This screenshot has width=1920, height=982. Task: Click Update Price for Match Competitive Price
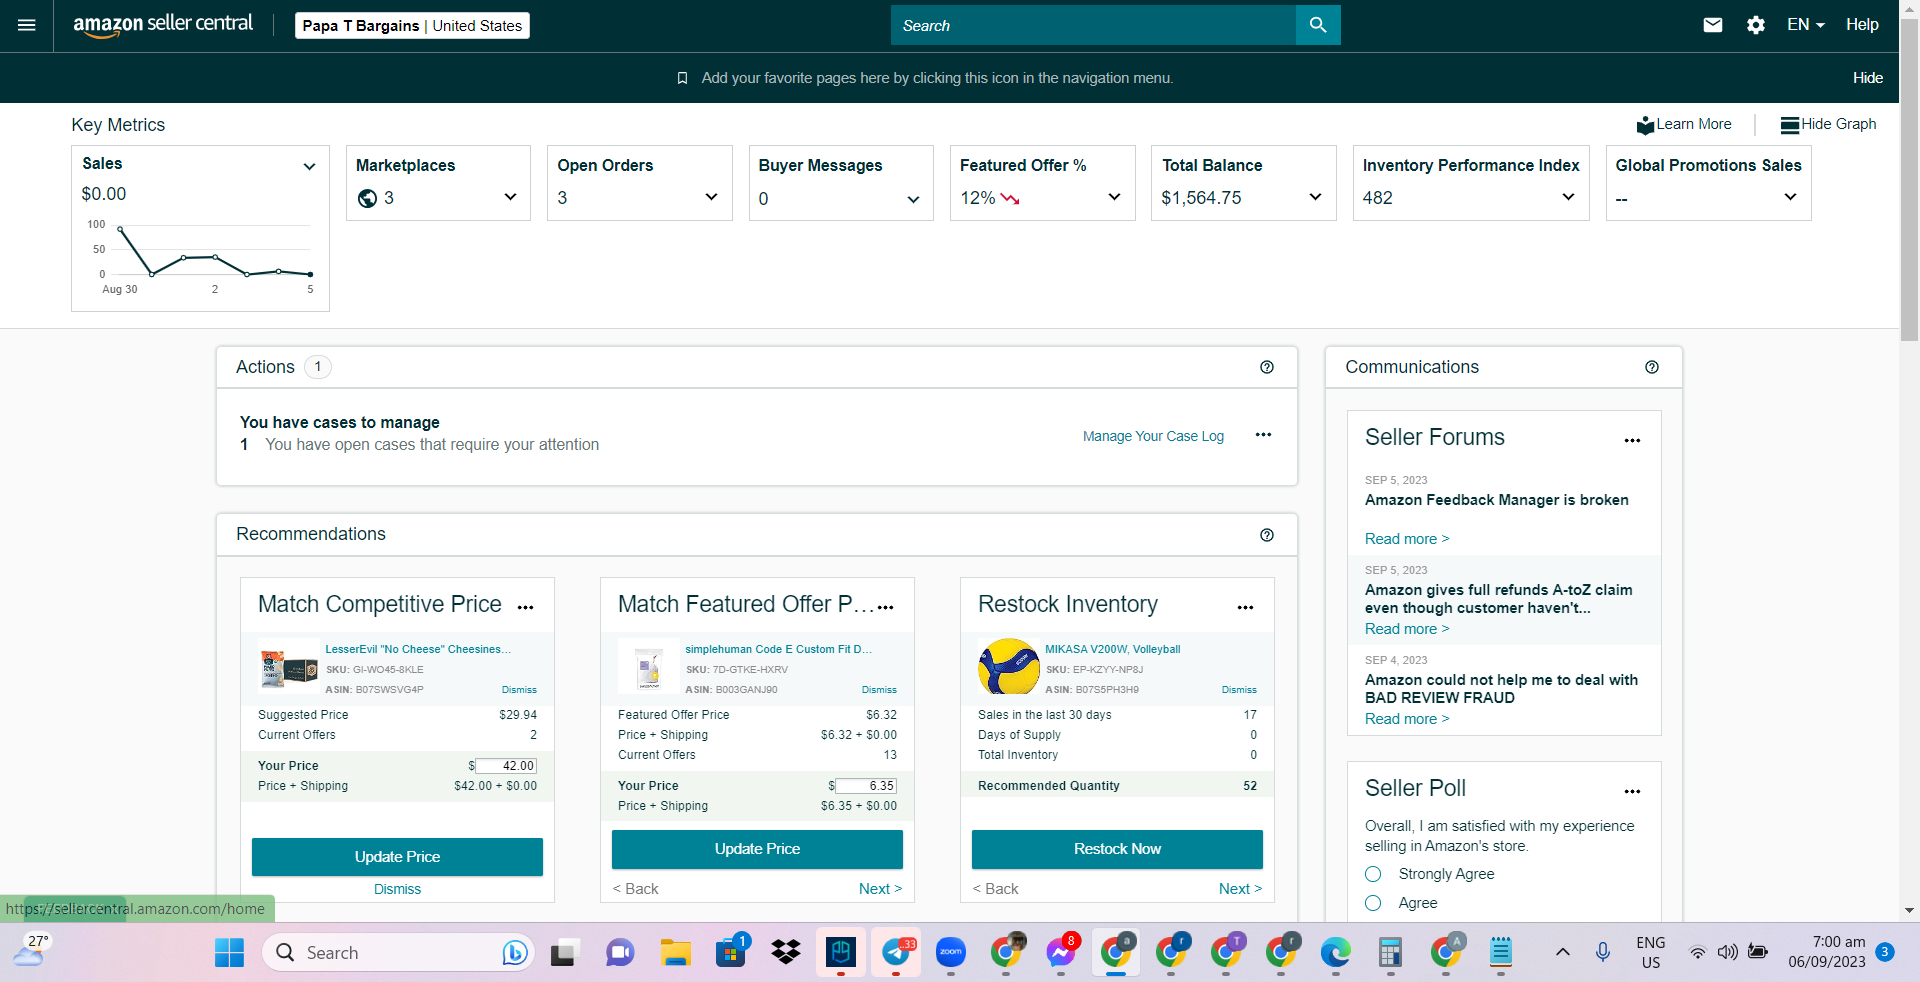[397, 857]
